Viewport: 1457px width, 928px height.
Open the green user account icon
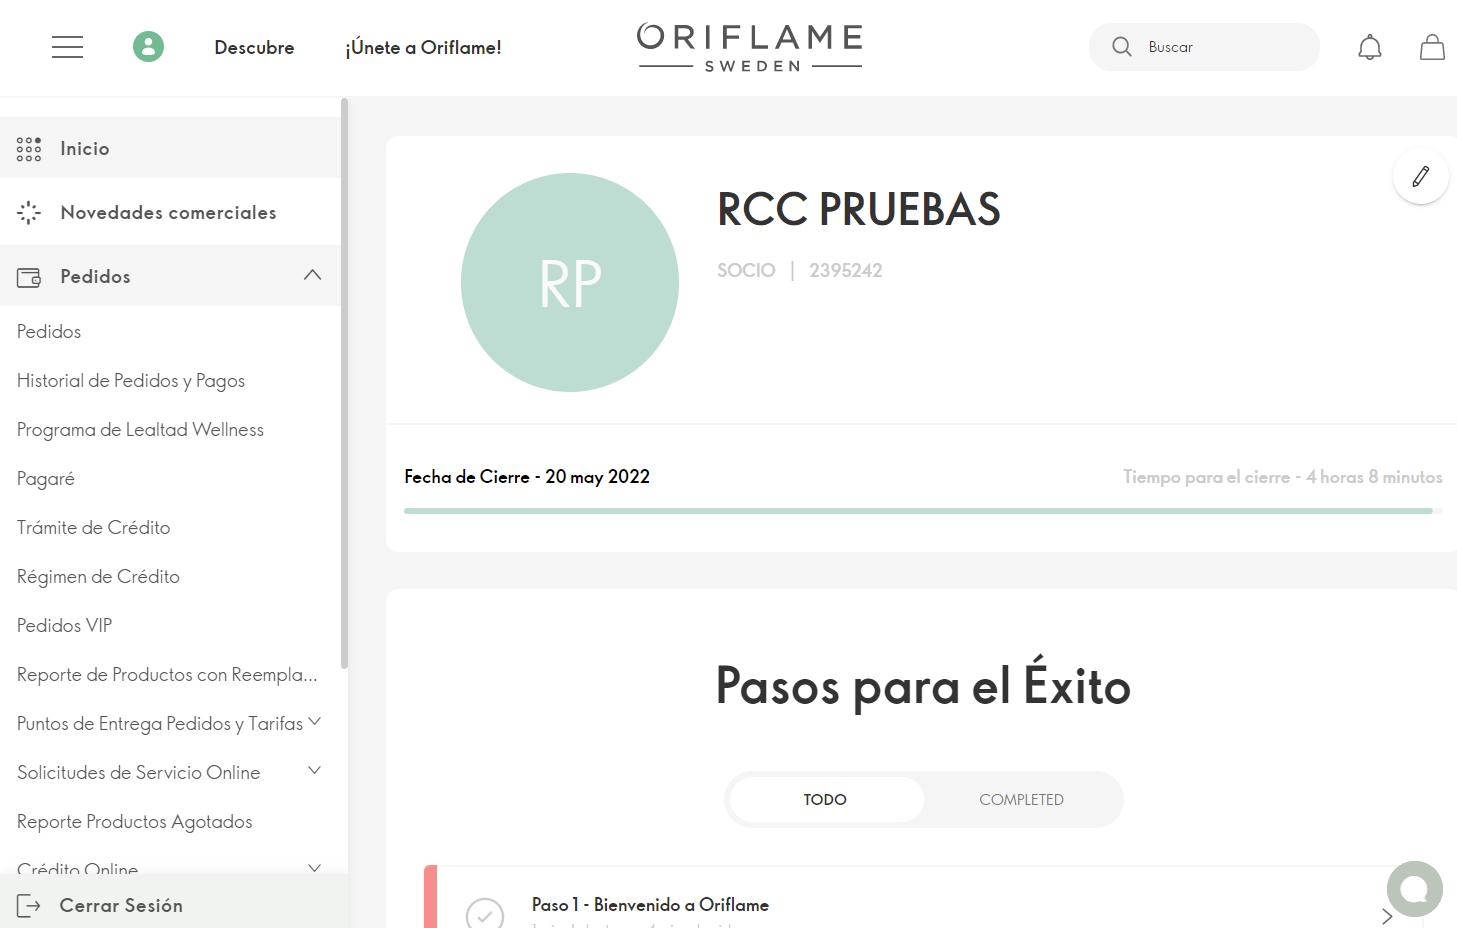148,46
